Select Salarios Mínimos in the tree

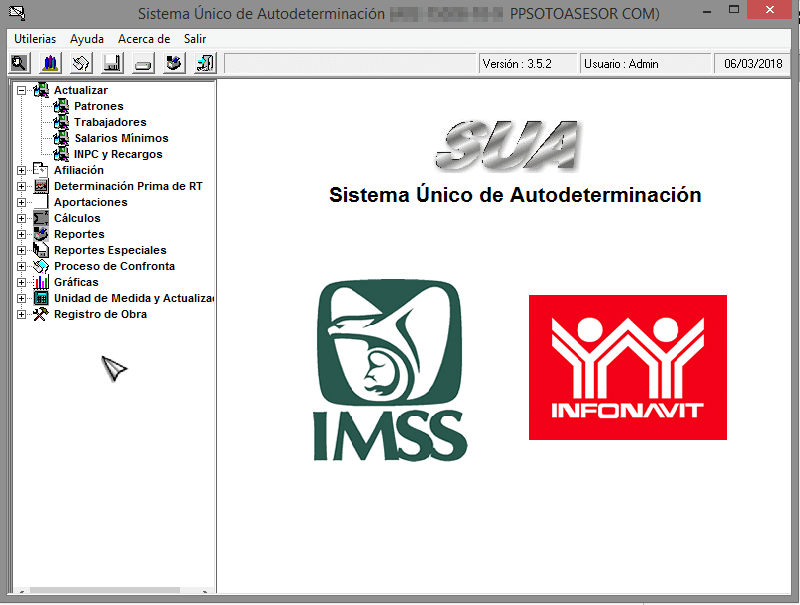[121, 138]
